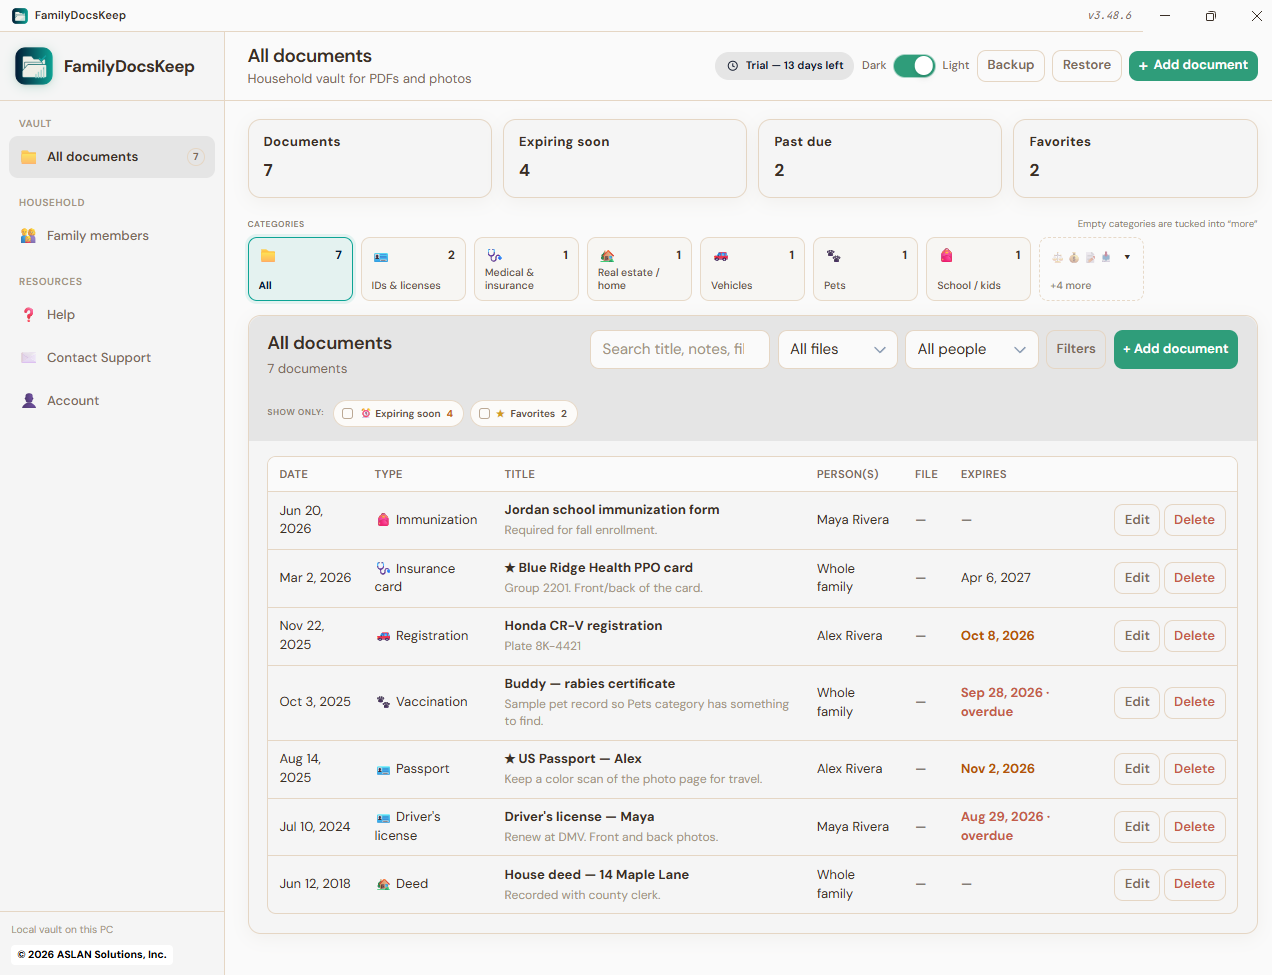Click the FamilyDocsKeep logo icon in sidebar
This screenshot has width=1272, height=975.
(34, 66)
